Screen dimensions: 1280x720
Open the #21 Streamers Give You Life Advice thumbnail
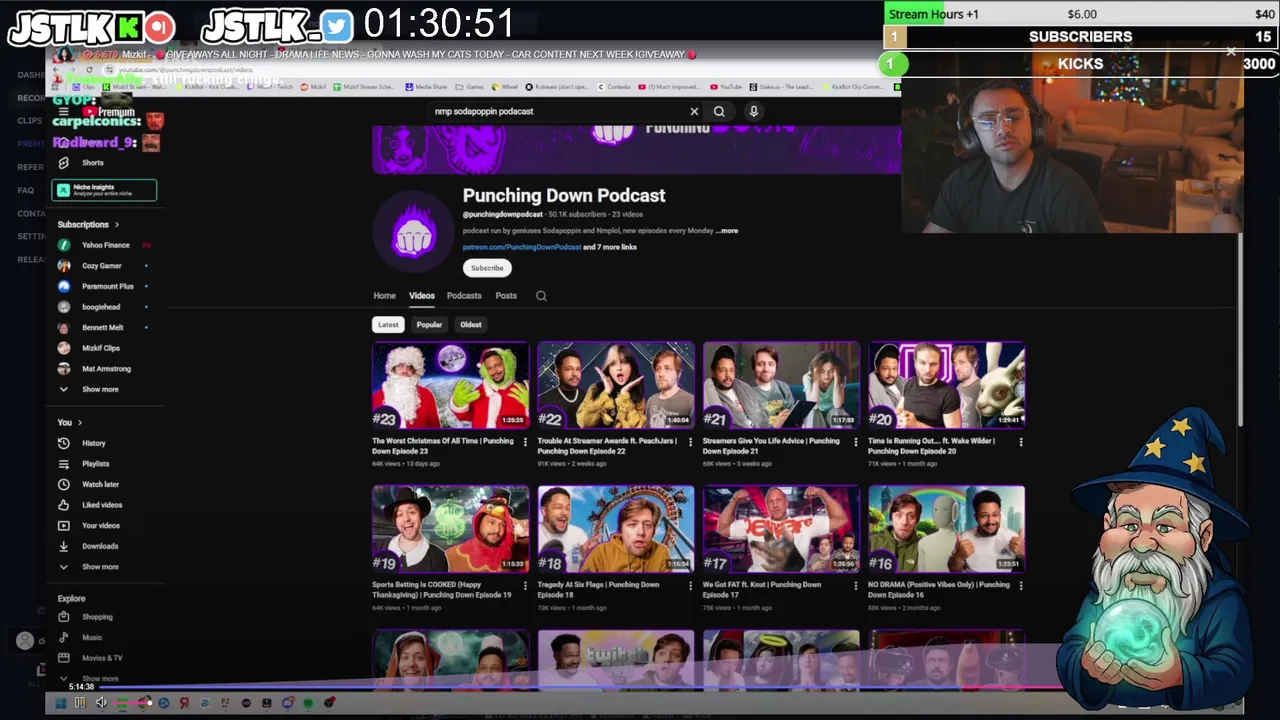[781, 386]
